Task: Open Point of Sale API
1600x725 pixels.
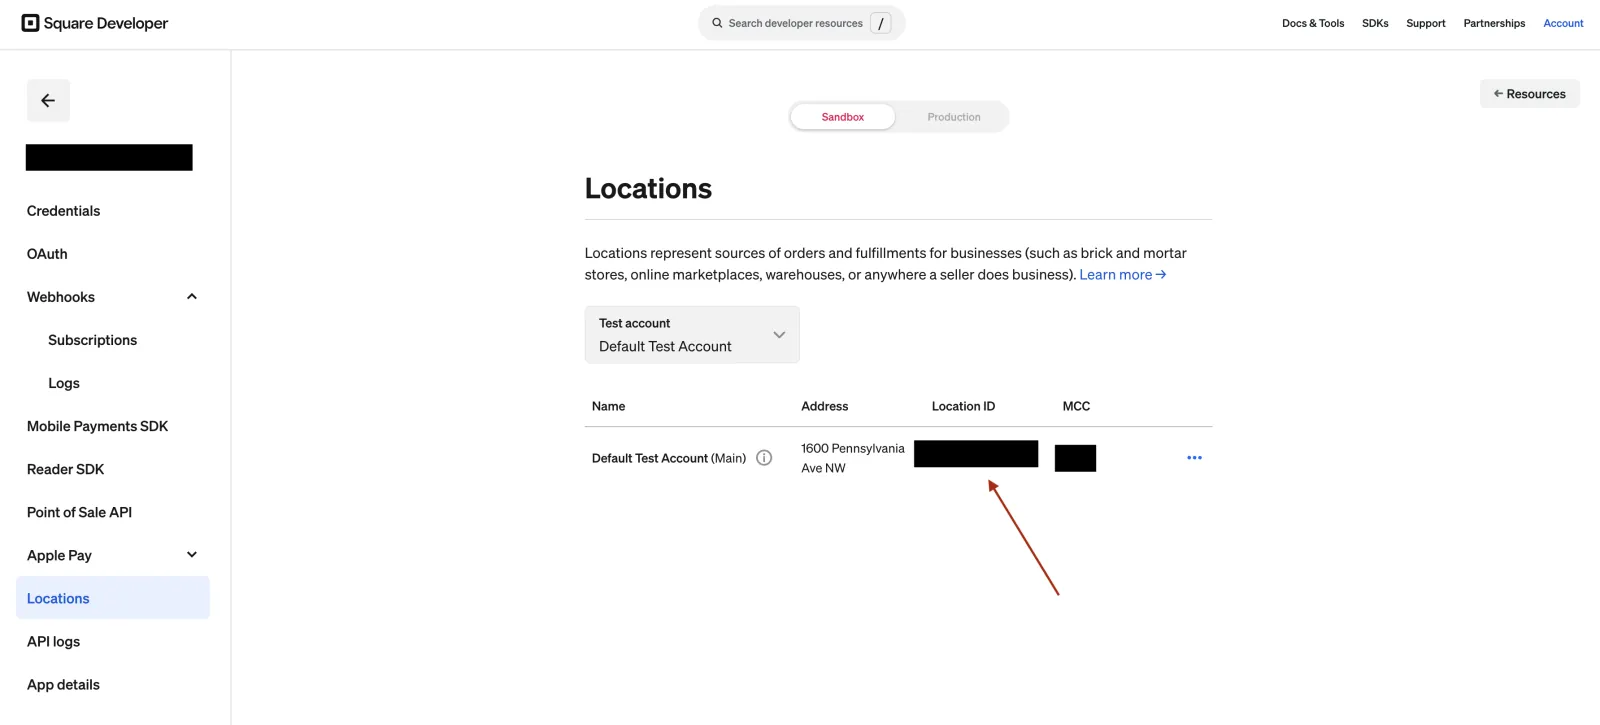Action: coord(79,512)
